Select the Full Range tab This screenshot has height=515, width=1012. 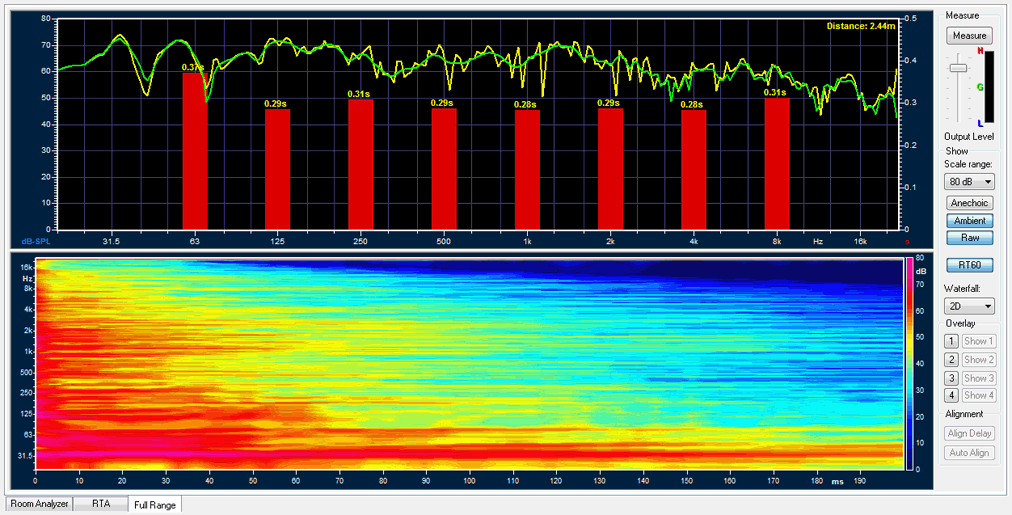pyautogui.click(x=154, y=505)
